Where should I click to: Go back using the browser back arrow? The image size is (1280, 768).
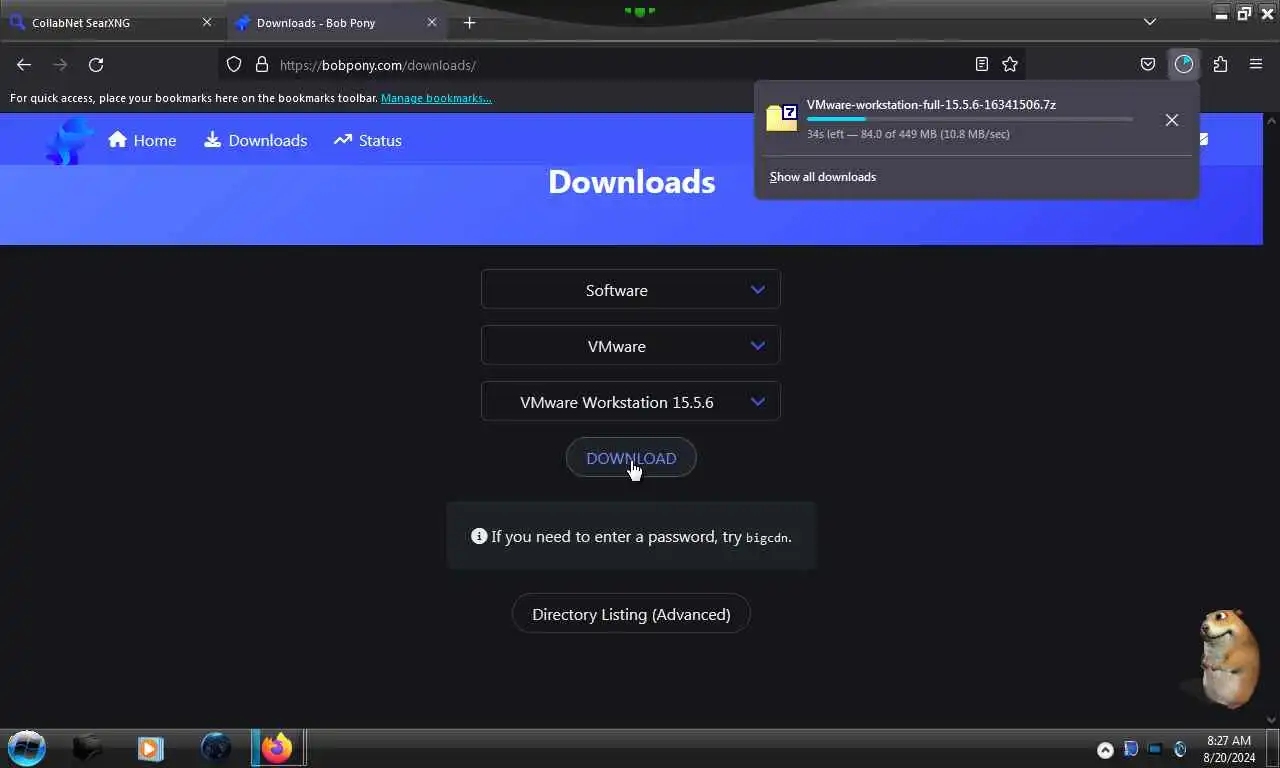coord(24,64)
